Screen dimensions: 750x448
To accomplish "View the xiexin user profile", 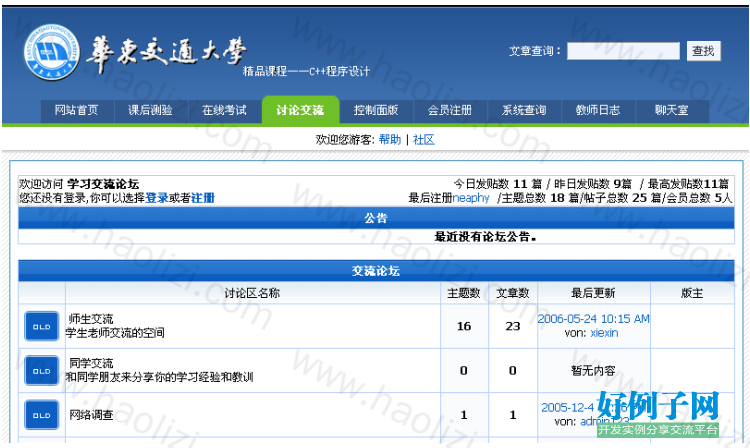I will point(605,333).
